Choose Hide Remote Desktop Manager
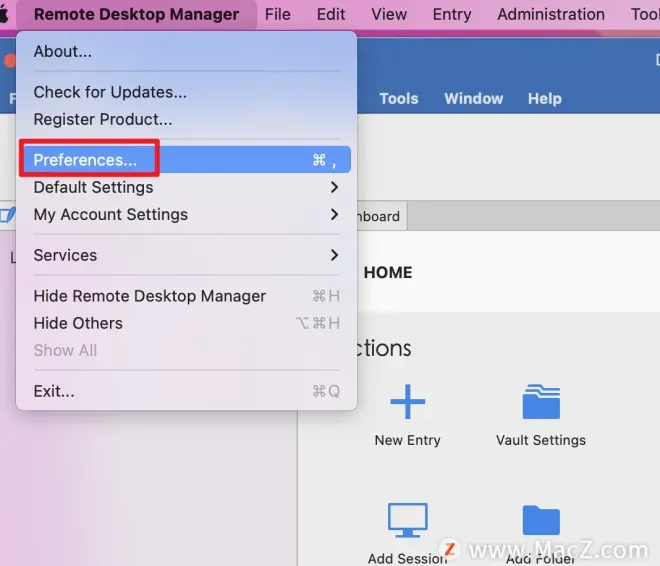This screenshot has height=566, width=660. pyautogui.click(x=185, y=296)
